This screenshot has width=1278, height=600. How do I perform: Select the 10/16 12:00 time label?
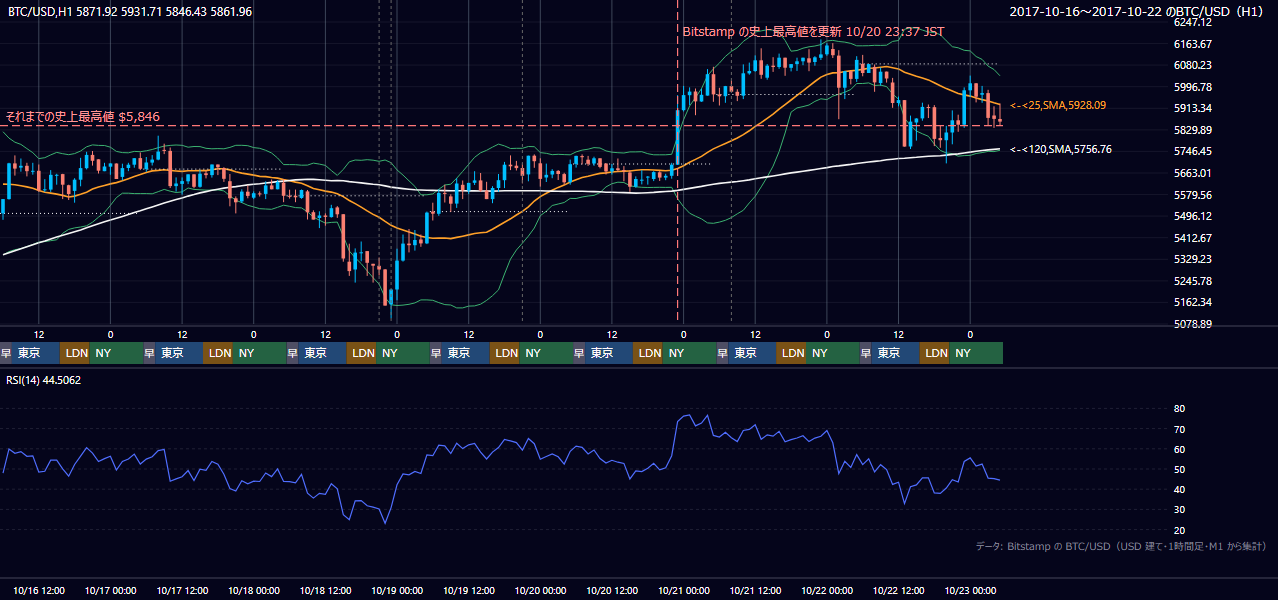click(40, 590)
